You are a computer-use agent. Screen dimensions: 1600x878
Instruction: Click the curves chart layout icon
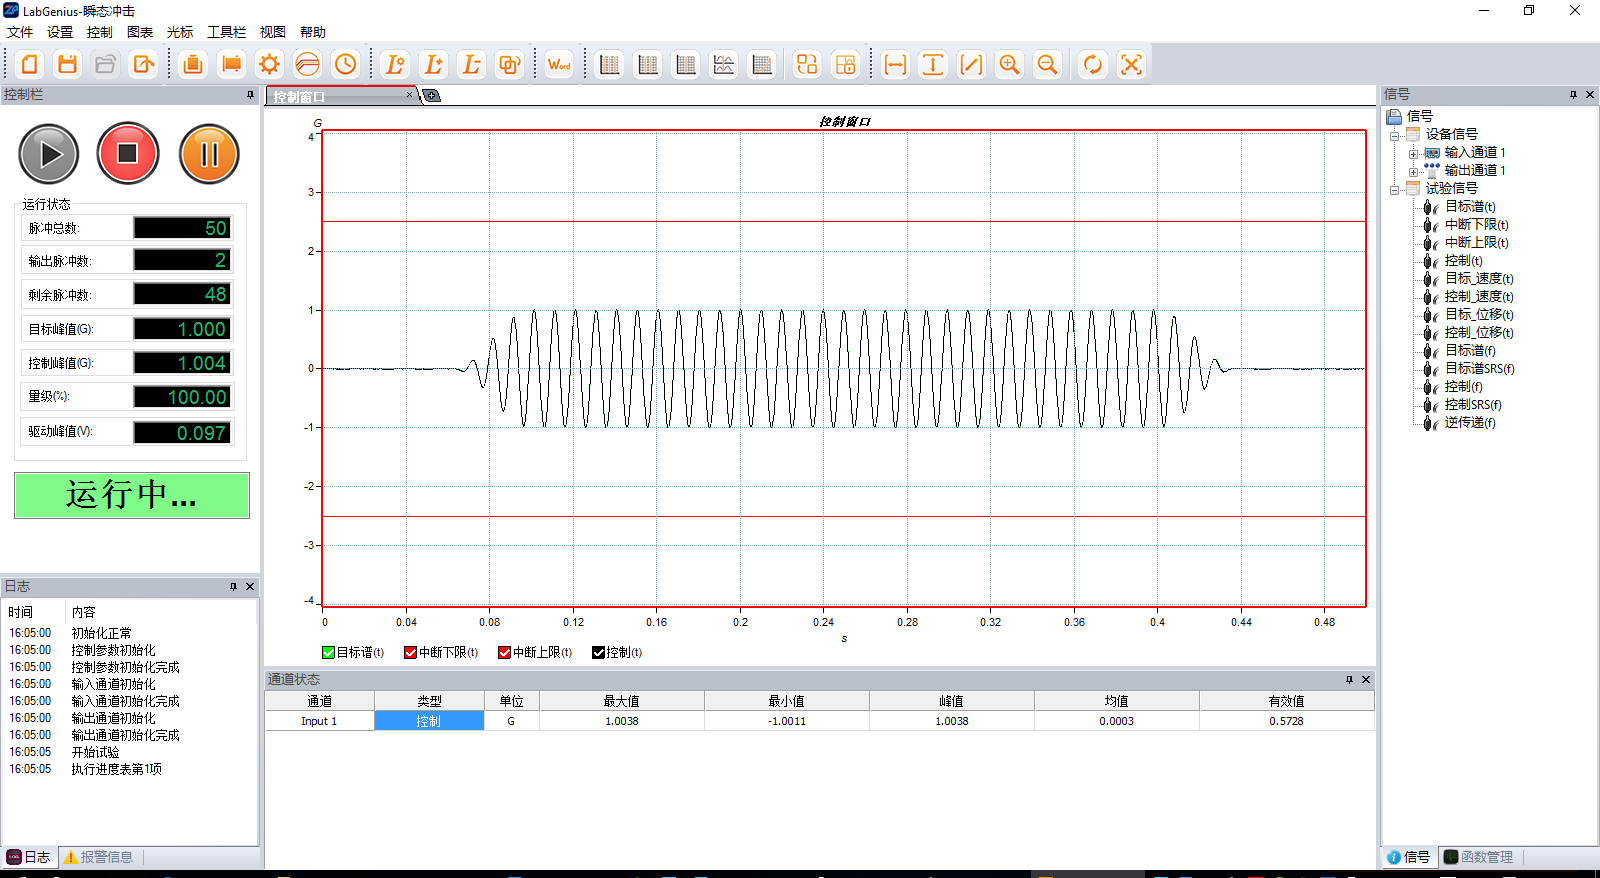[x=724, y=65]
